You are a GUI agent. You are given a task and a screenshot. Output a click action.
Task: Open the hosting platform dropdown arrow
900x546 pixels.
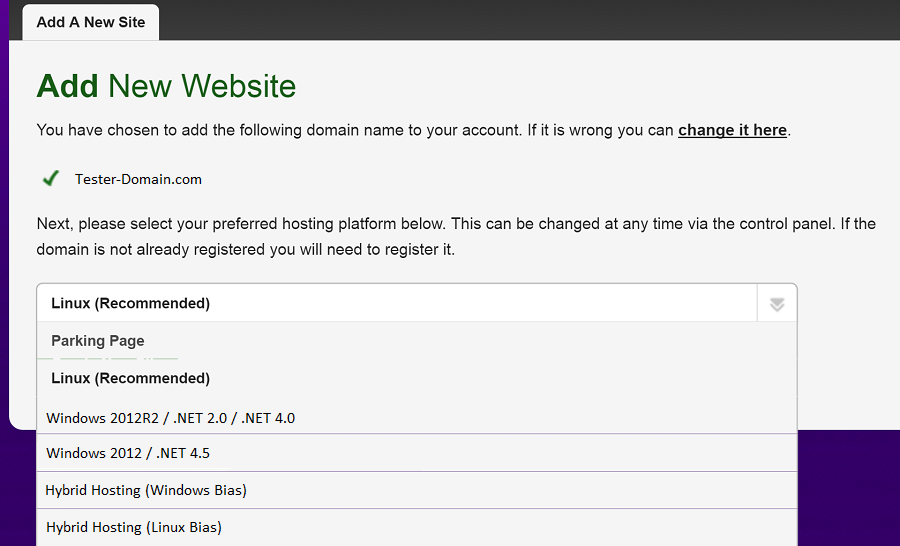[777, 304]
